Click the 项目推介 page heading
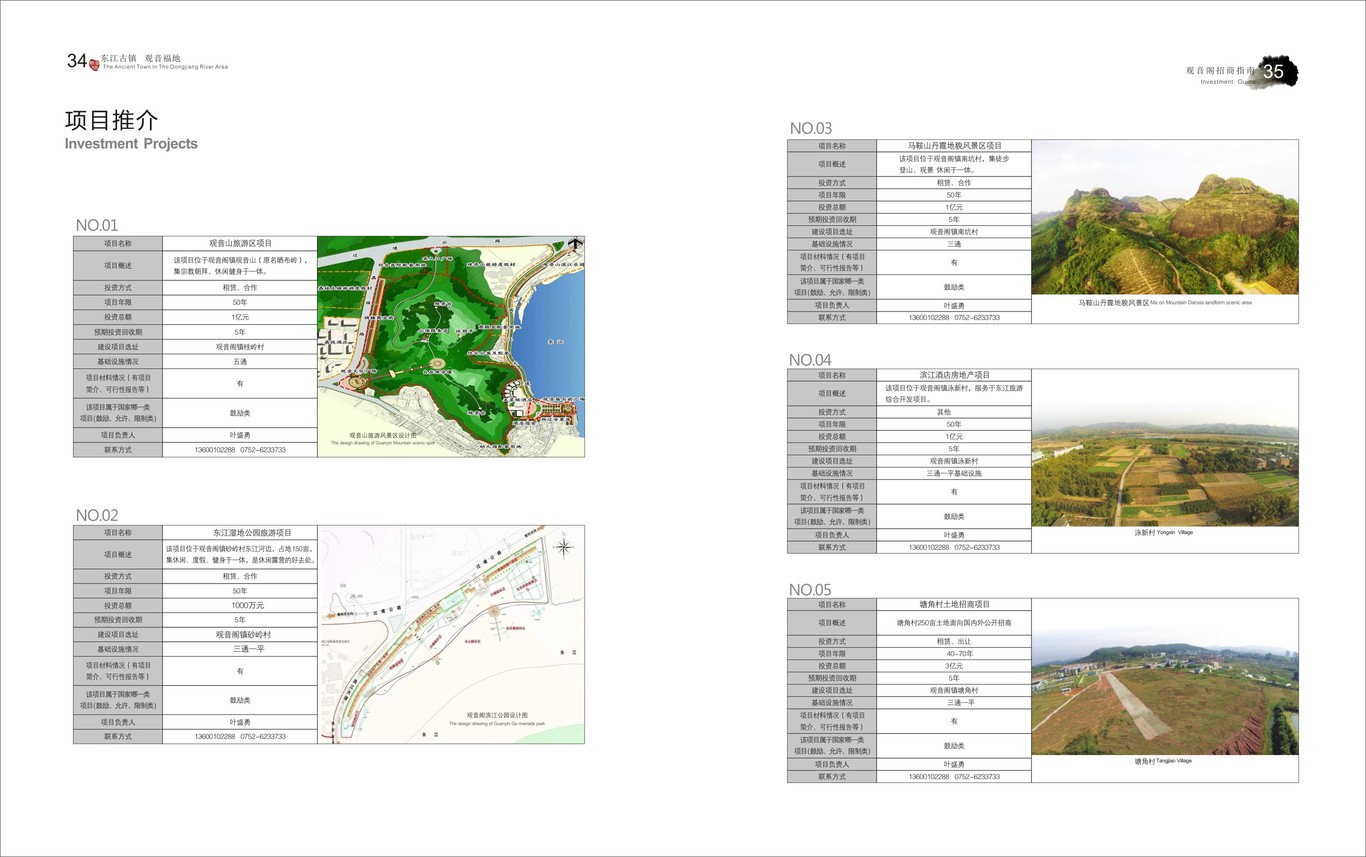This screenshot has width=1366, height=857. click(112, 121)
